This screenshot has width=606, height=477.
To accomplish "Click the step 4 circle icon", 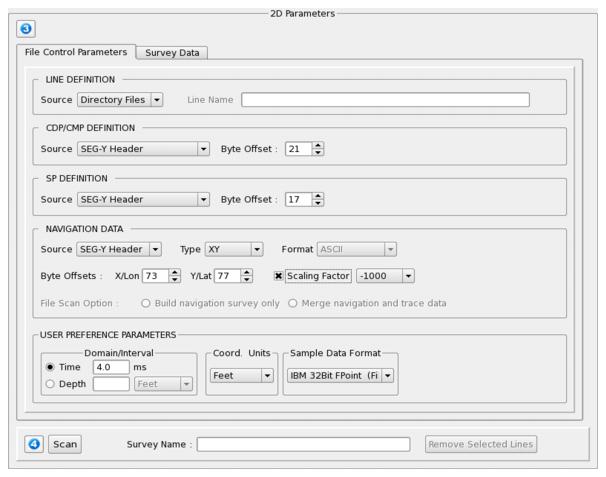I will point(32,444).
